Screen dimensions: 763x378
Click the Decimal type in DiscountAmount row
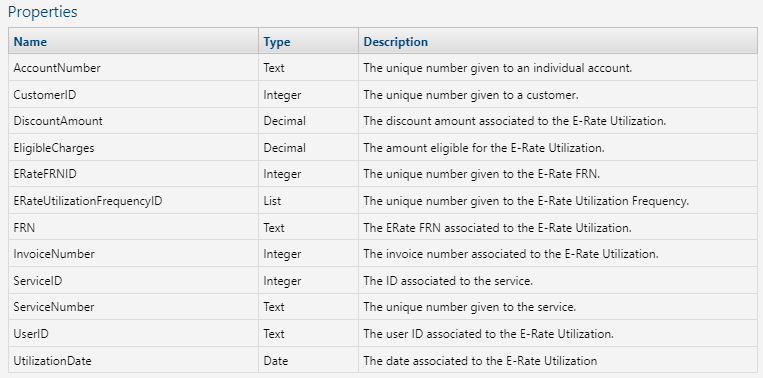tap(285, 121)
